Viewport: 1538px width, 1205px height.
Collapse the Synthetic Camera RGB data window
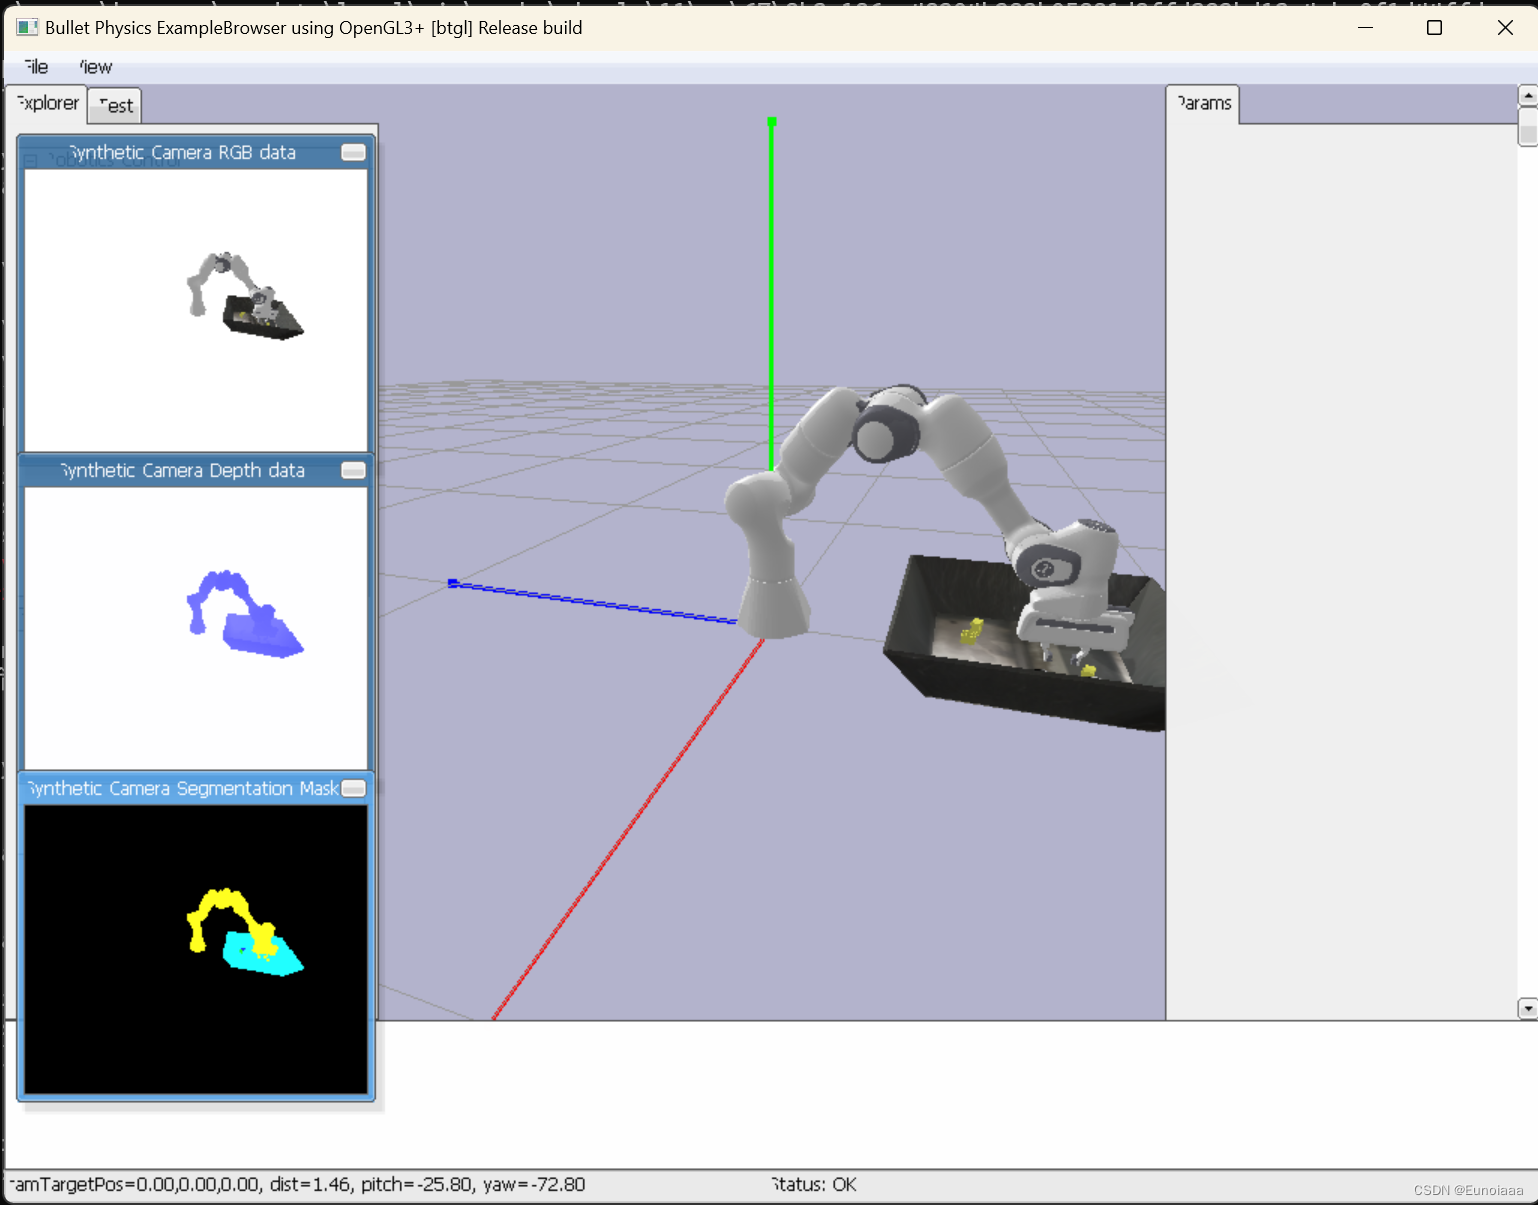[353, 152]
